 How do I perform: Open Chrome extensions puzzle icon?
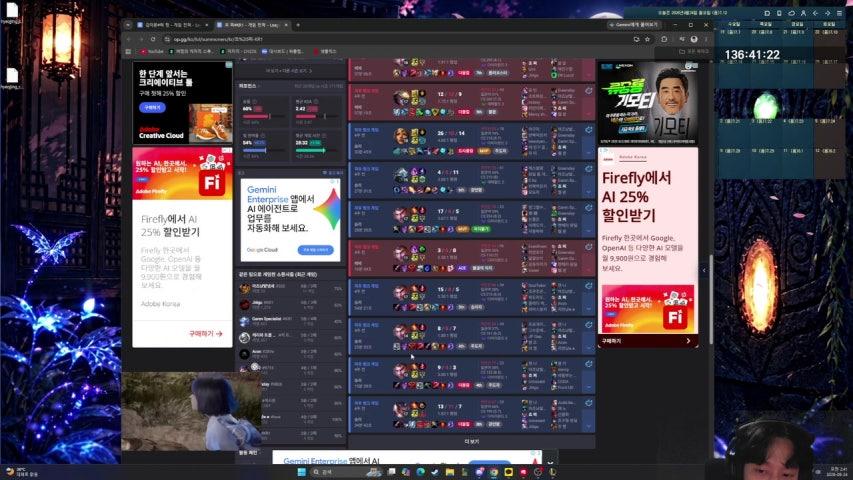point(664,39)
